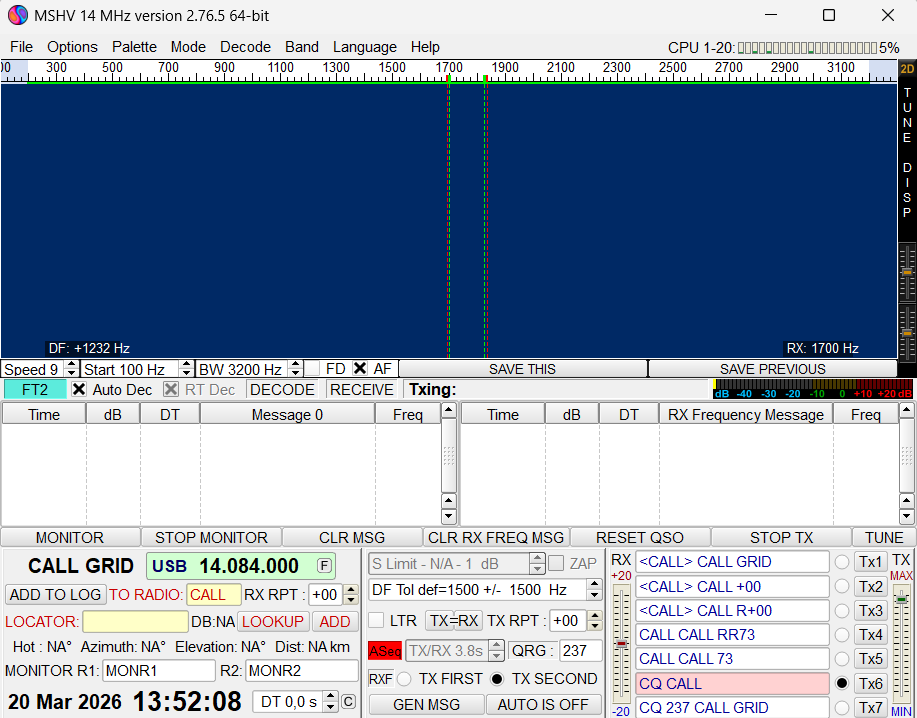
Task: Click the small F button beside frequency
Action: click(325, 565)
